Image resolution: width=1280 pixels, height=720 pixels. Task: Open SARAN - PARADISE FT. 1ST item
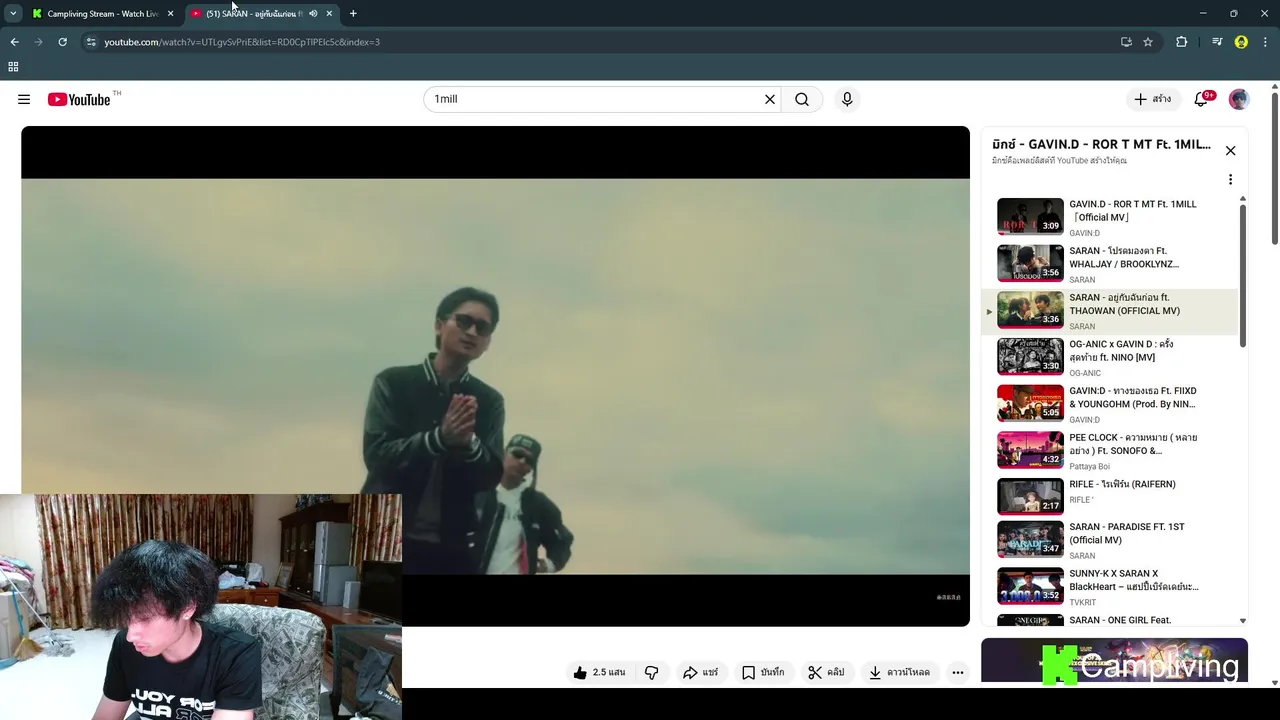coord(1110,540)
